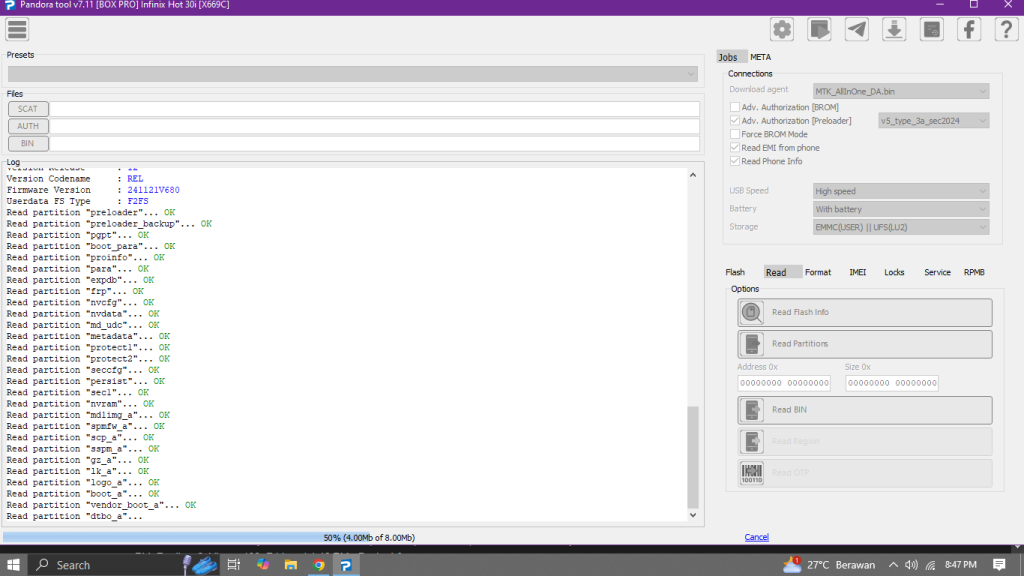1024x576 pixels.
Task: Open File Explorer from the taskbar
Action: [291, 565]
